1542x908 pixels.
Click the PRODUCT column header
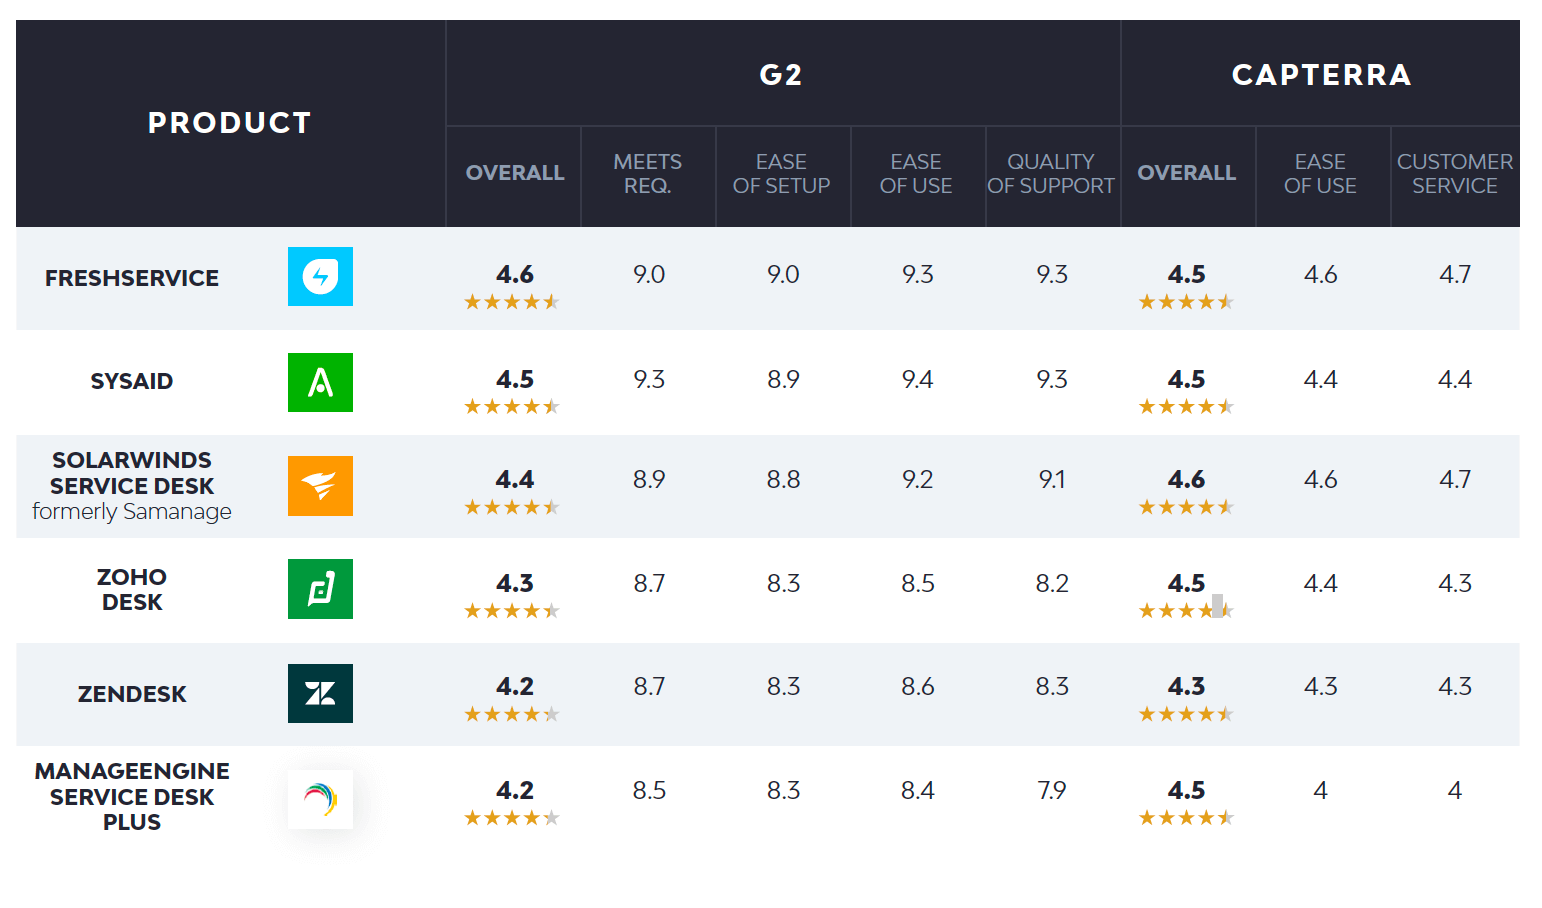[x=230, y=123]
